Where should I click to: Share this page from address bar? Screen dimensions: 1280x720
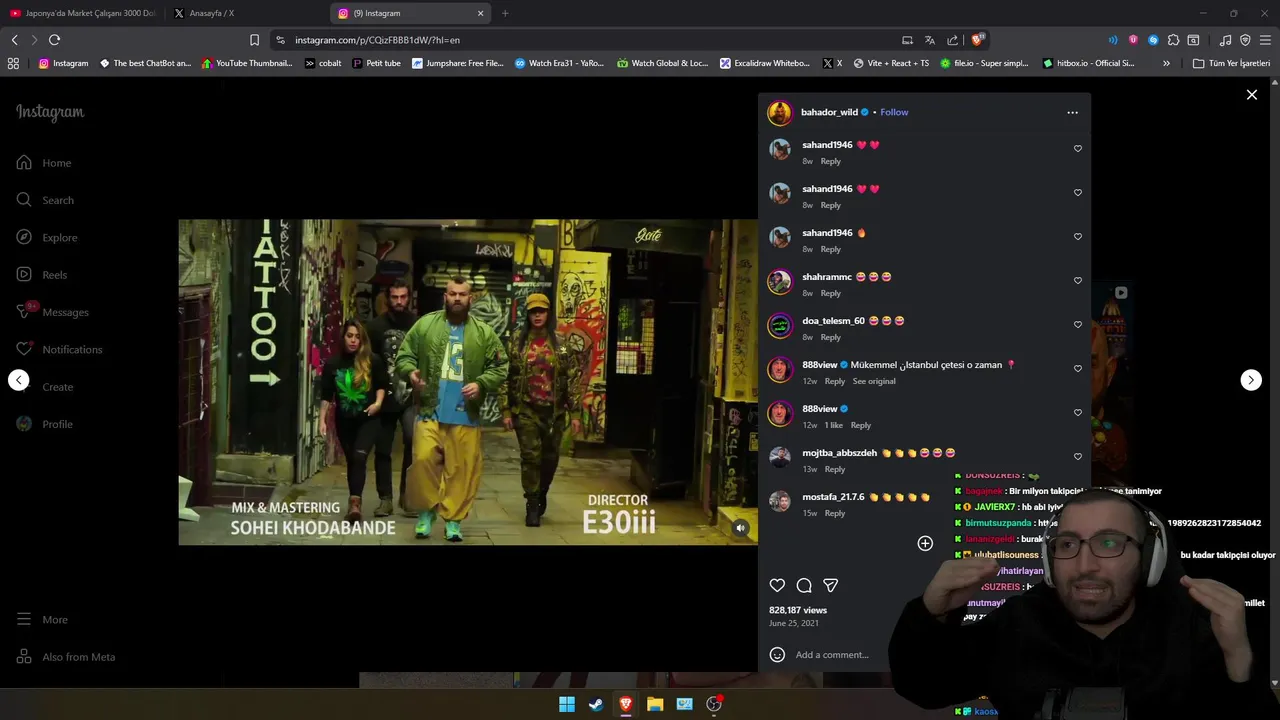(x=952, y=40)
